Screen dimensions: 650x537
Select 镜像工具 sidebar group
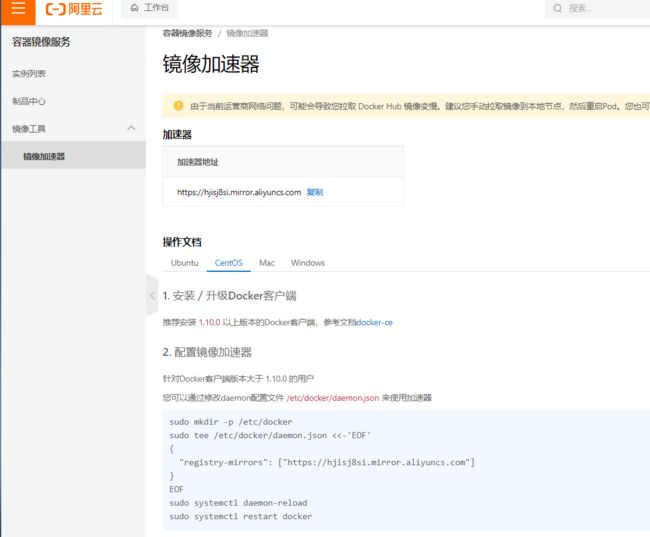29,129
